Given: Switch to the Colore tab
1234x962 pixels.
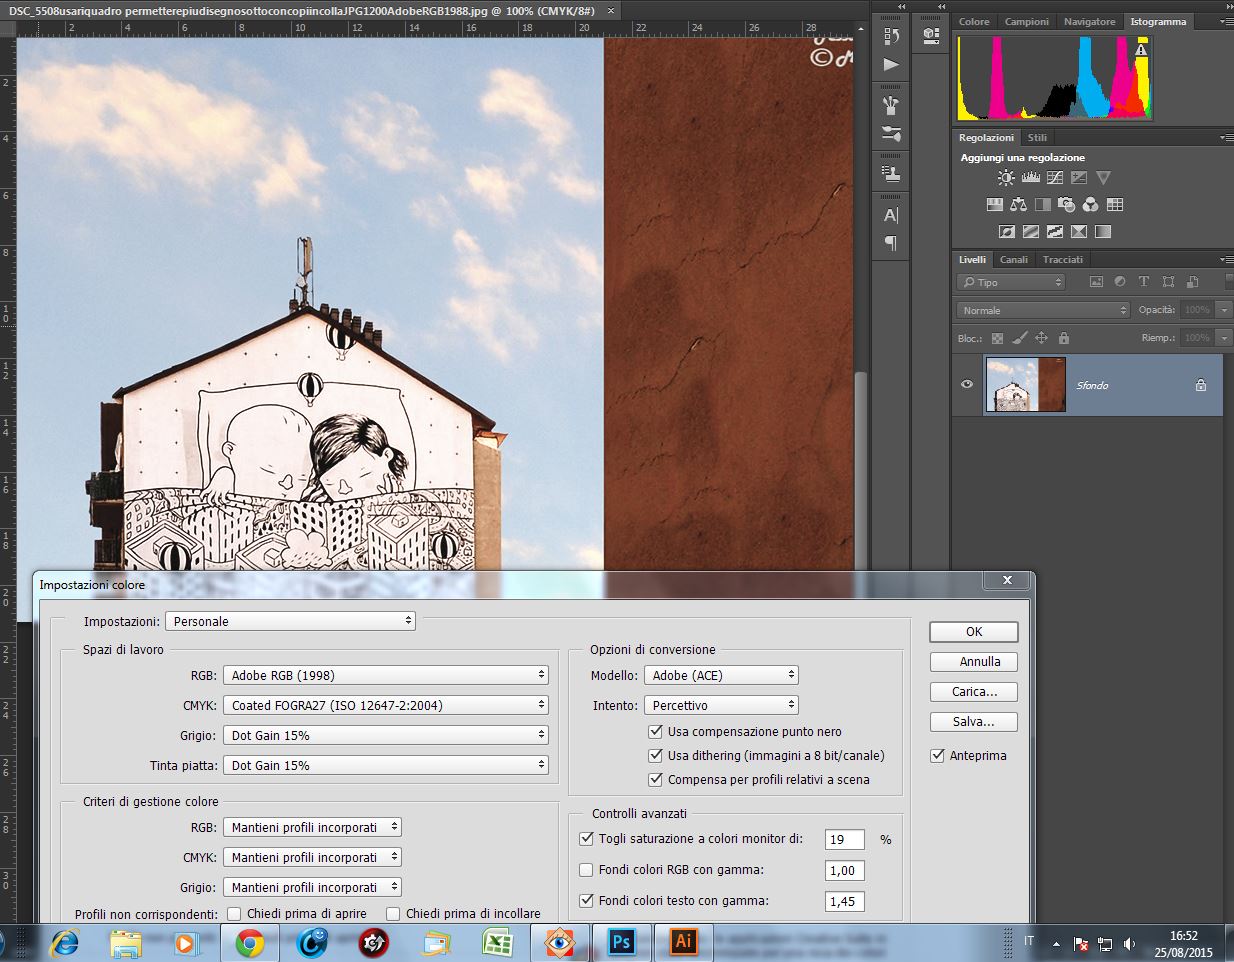Looking at the screenshot, I should (974, 21).
